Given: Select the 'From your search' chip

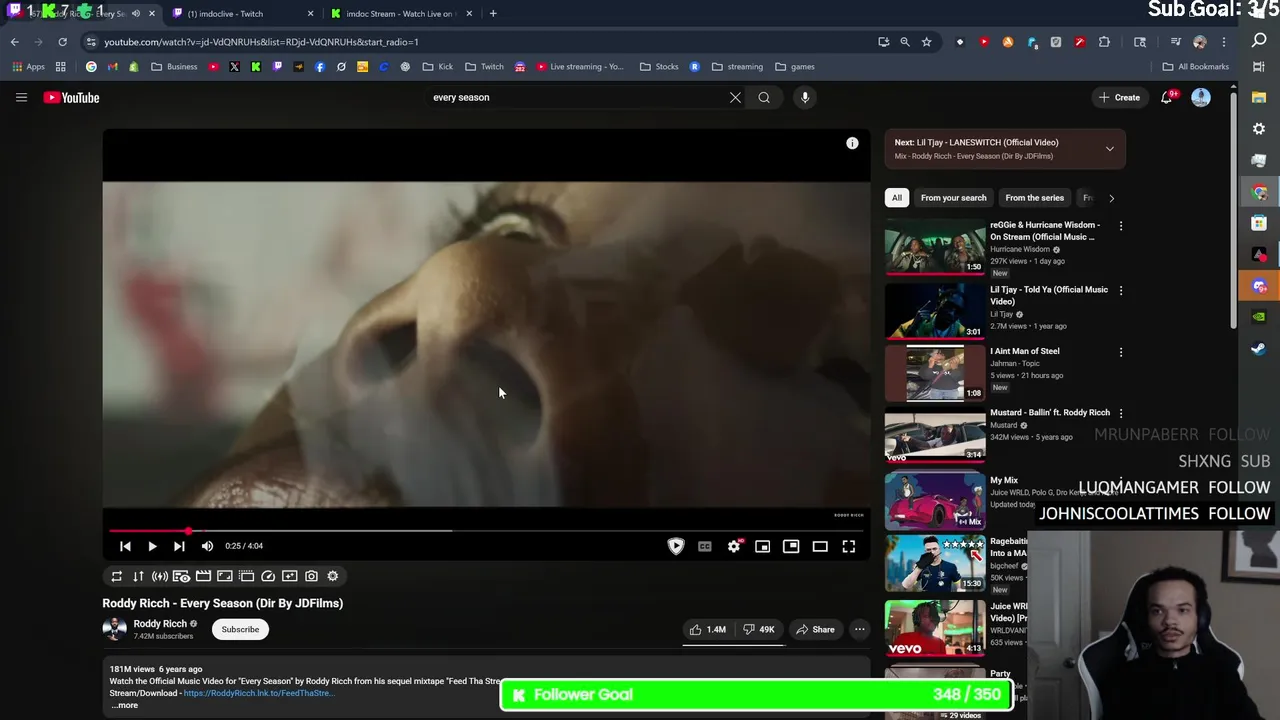Looking at the screenshot, I should pyautogui.click(x=953, y=198).
